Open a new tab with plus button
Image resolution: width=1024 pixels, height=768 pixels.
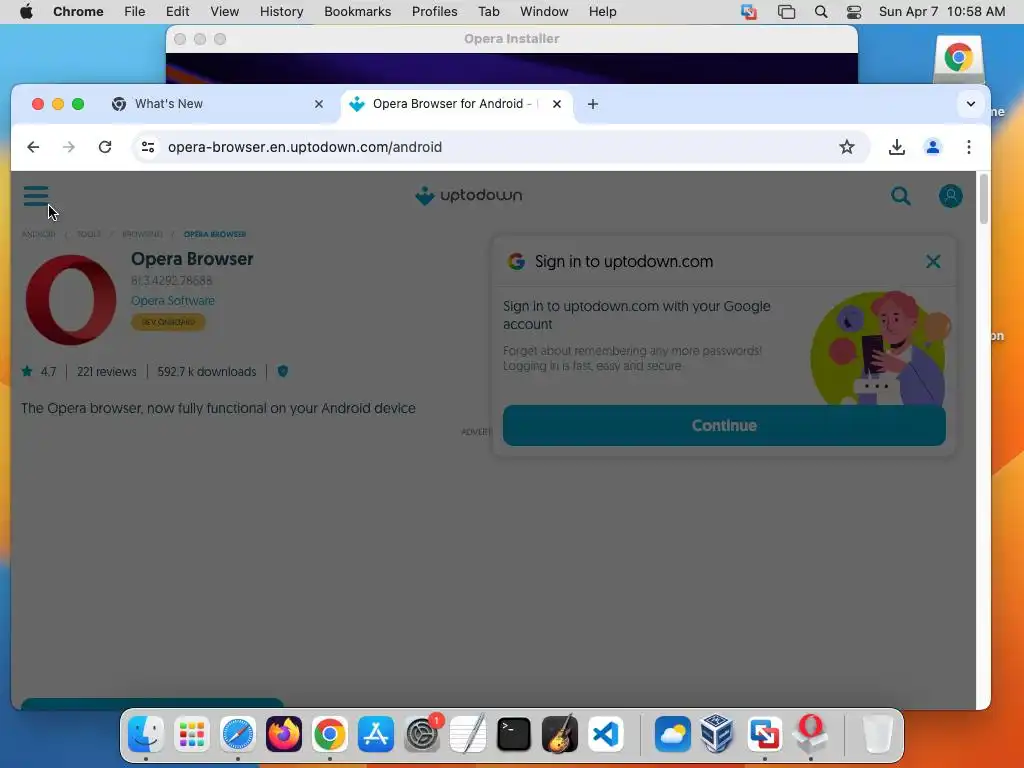click(592, 104)
